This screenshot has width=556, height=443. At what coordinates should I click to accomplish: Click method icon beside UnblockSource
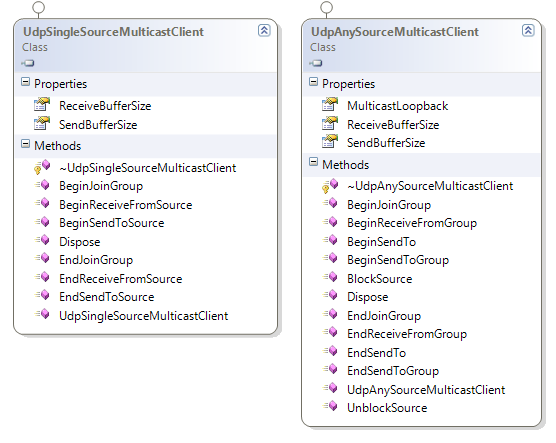(x=330, y=406)
